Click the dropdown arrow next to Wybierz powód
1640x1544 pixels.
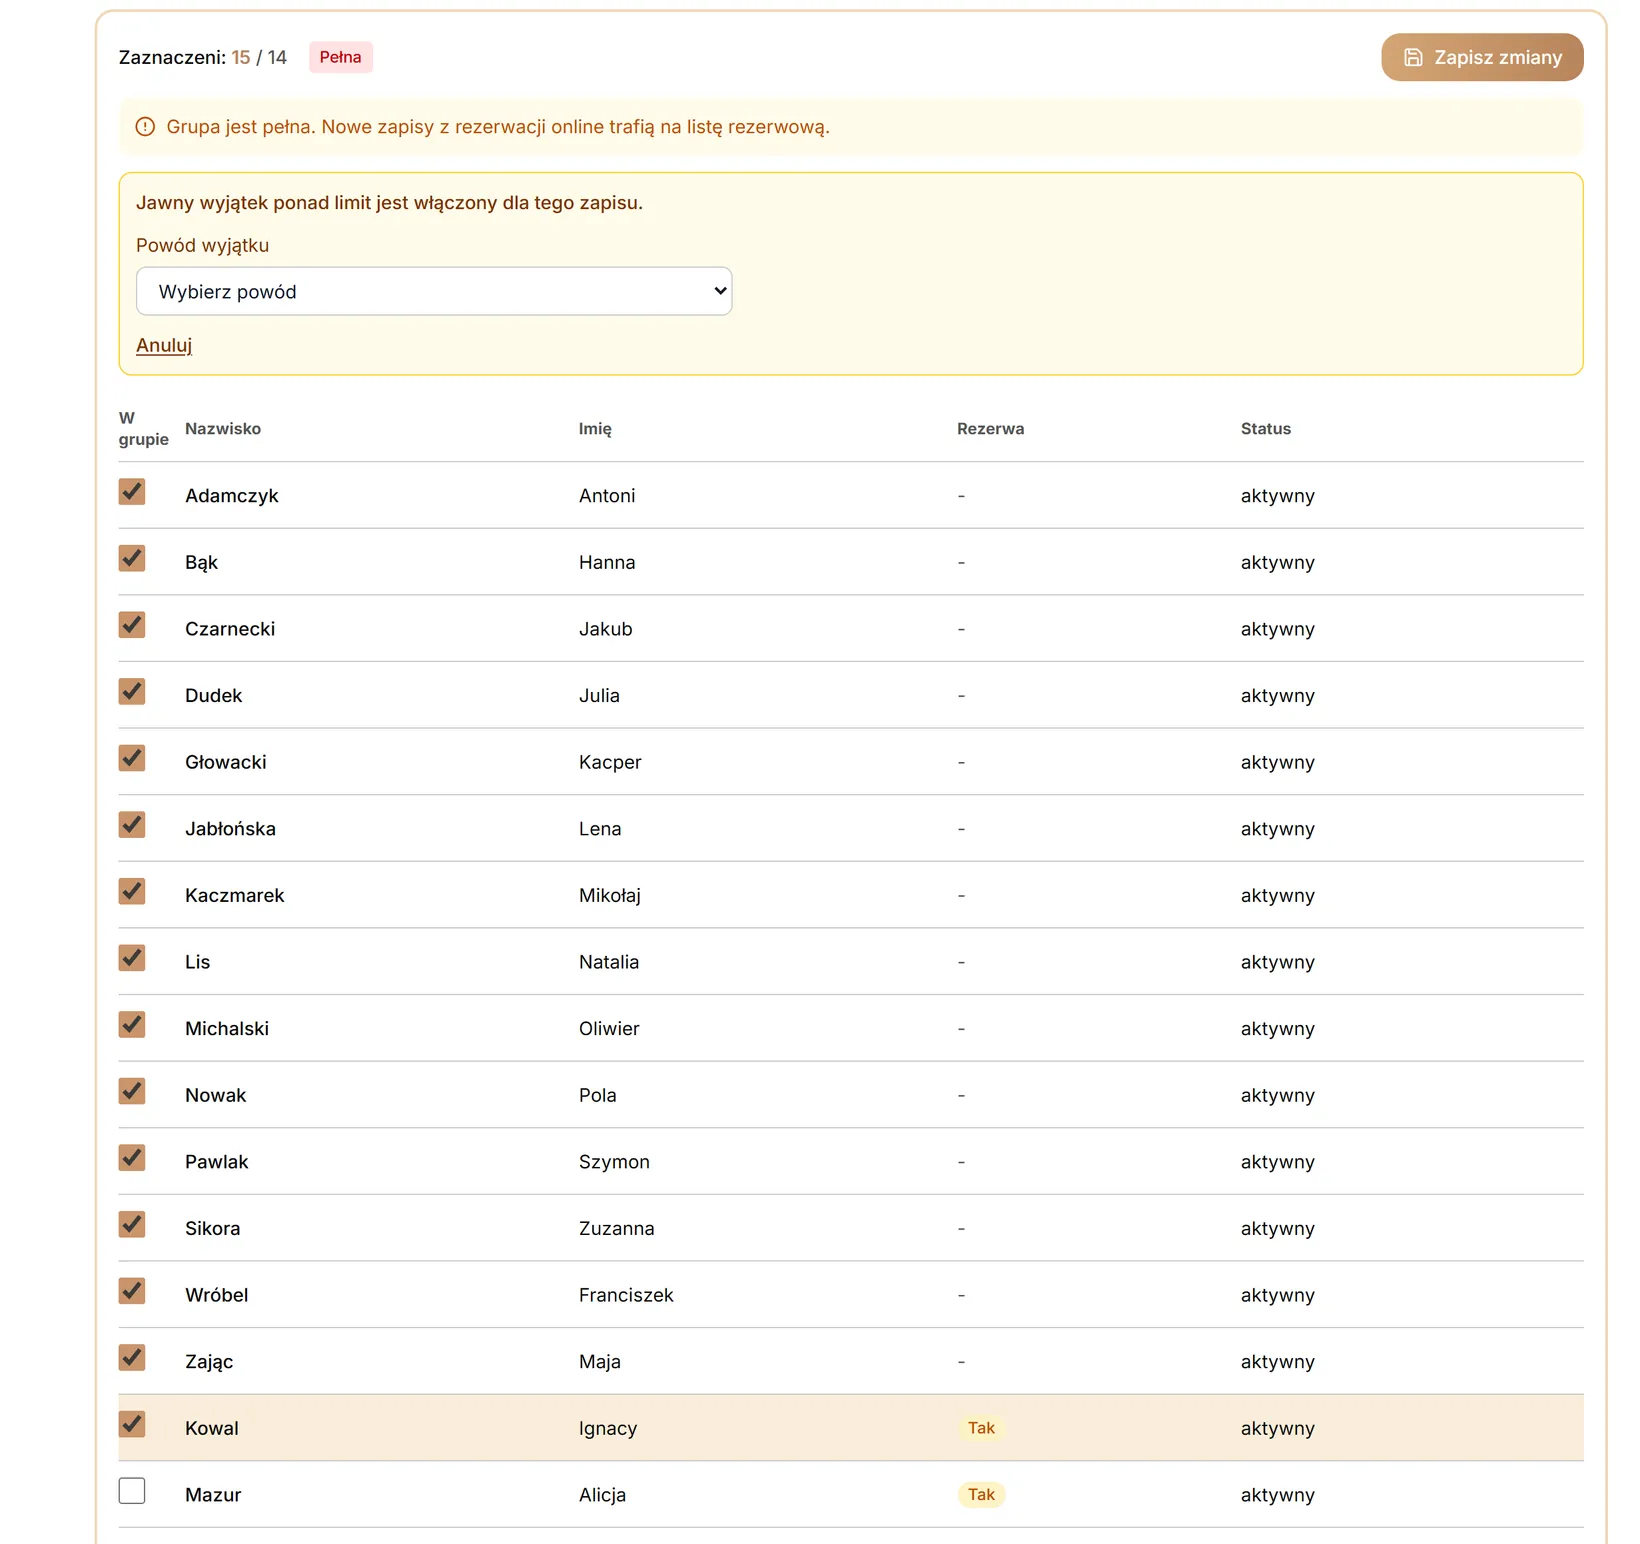click(719, 291)
